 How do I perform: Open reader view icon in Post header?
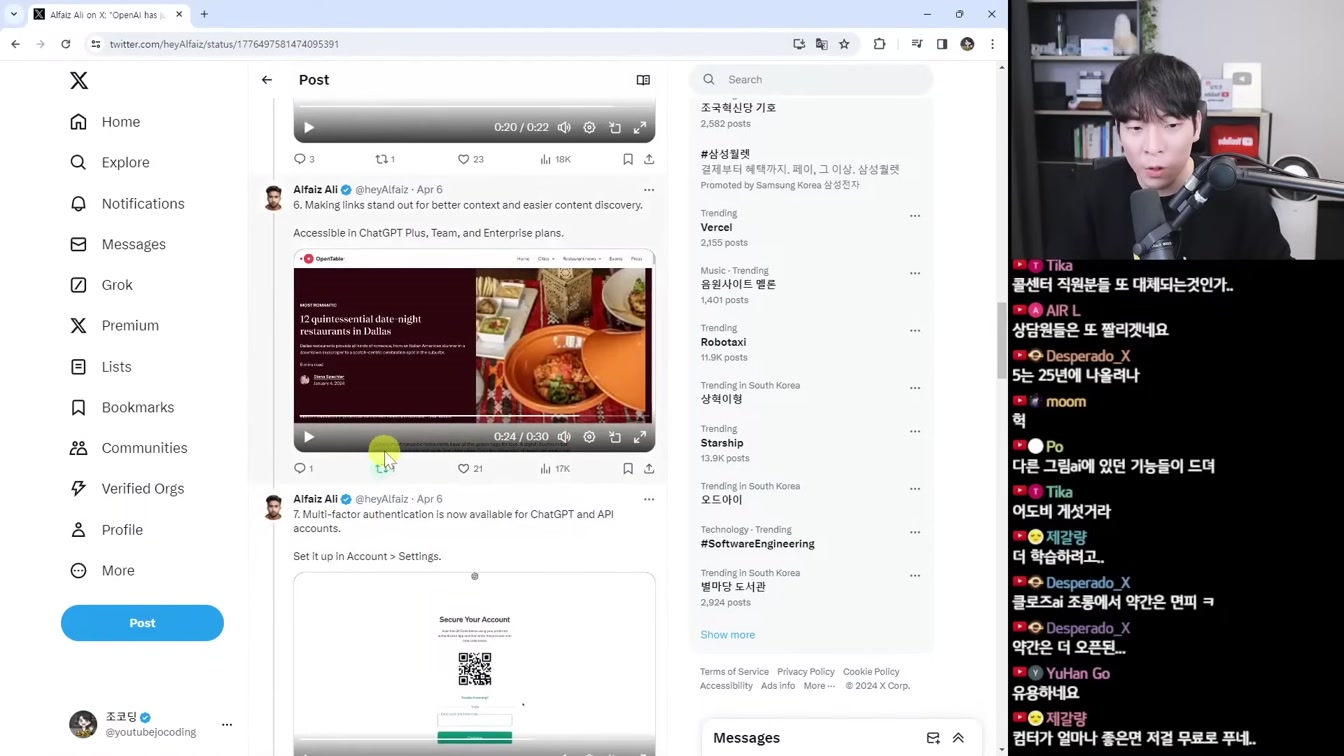pyautogui.click(x=643, y=80)
